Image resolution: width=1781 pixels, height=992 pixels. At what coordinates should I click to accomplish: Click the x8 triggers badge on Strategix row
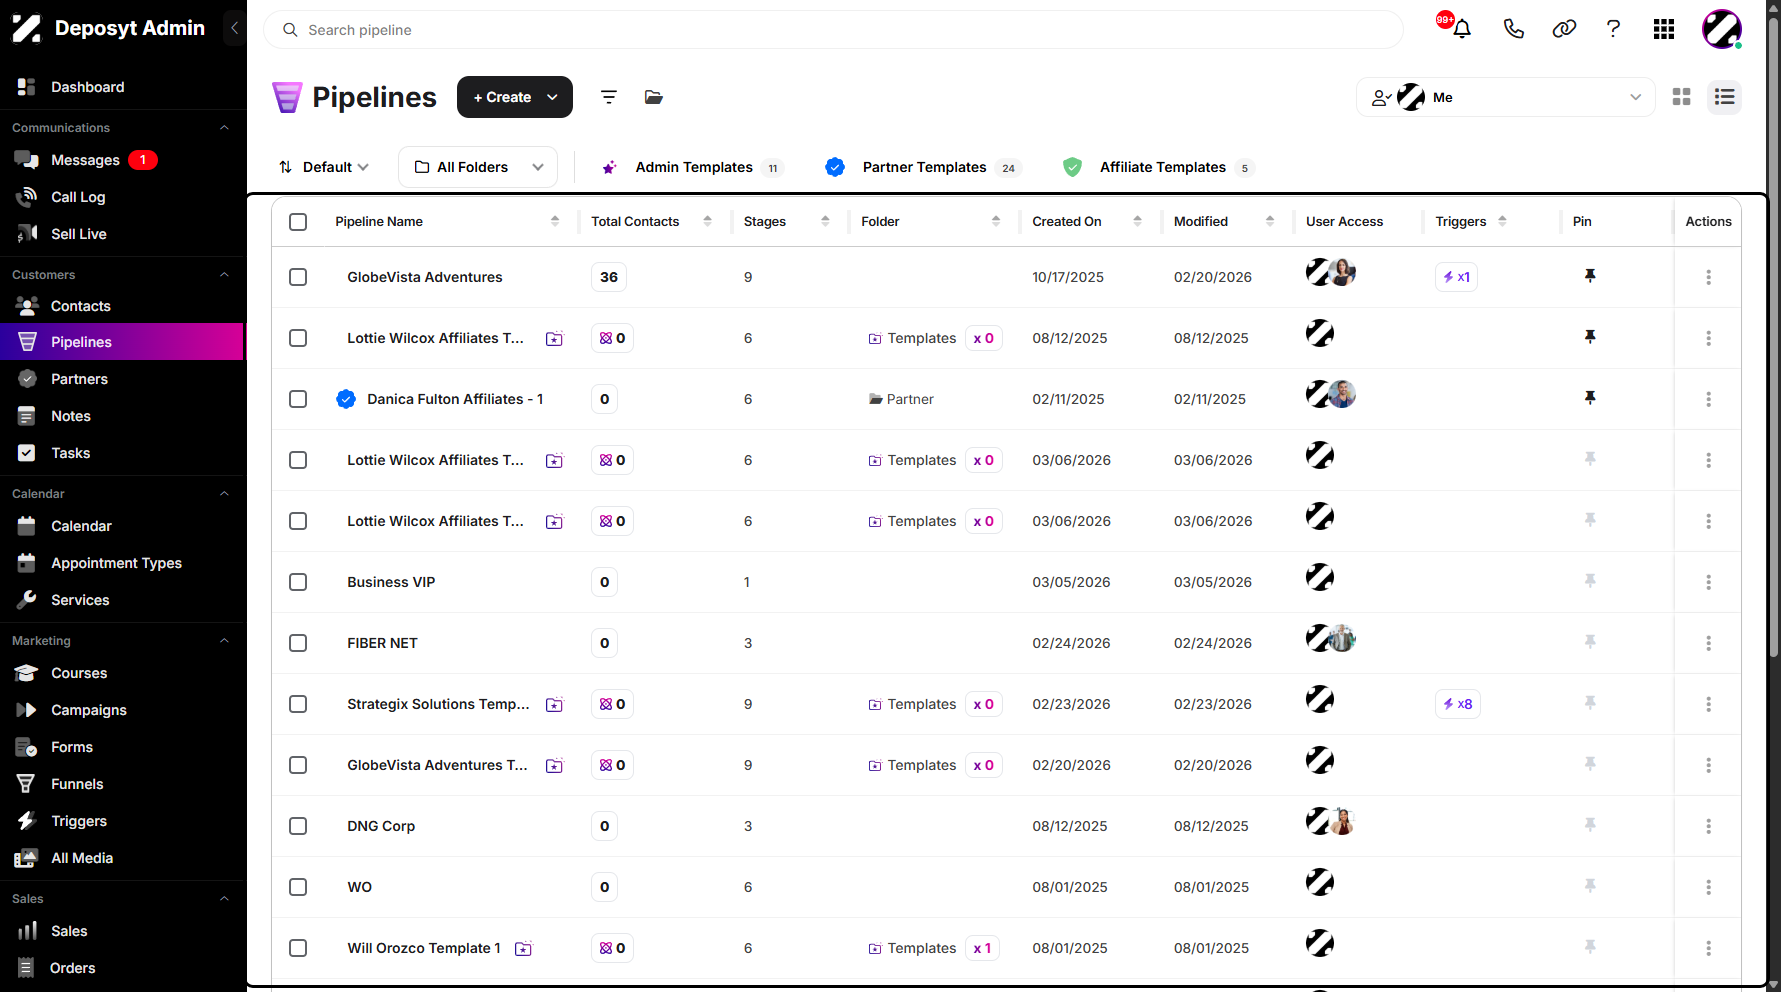click(x=1457, y=704)
